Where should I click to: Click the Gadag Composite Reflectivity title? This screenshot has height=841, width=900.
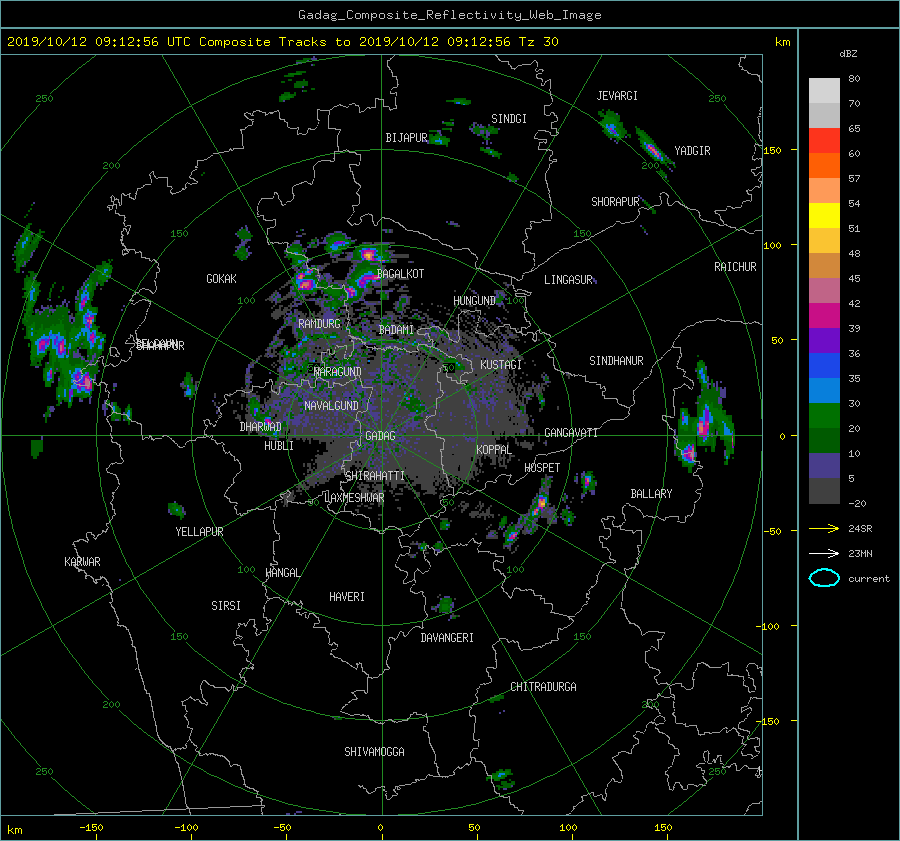[449, 15]
